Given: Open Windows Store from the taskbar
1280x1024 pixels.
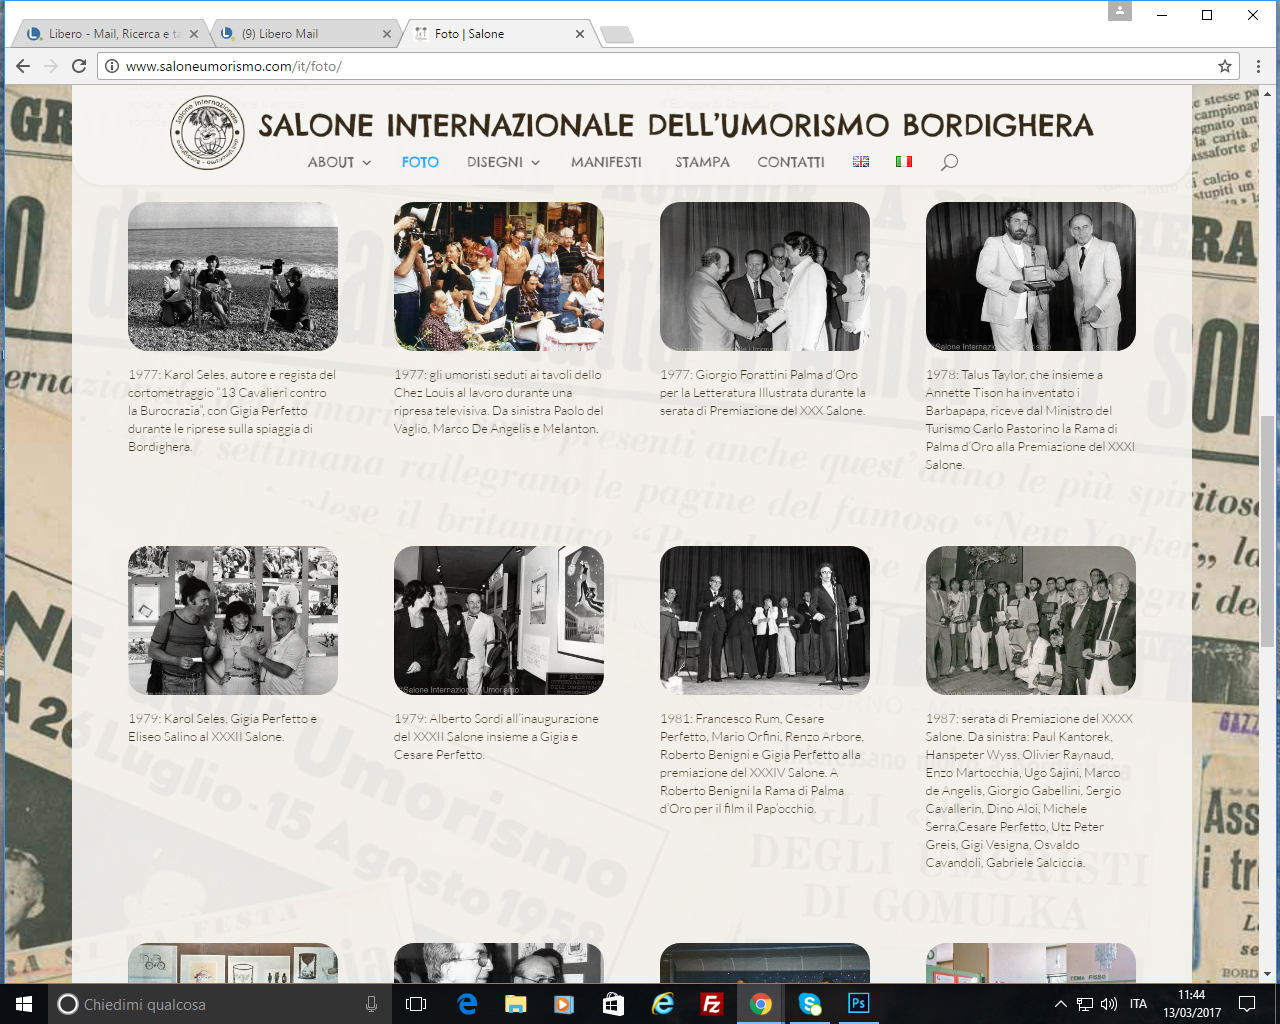Looking at the screenshot, I should click(613, 1004).
